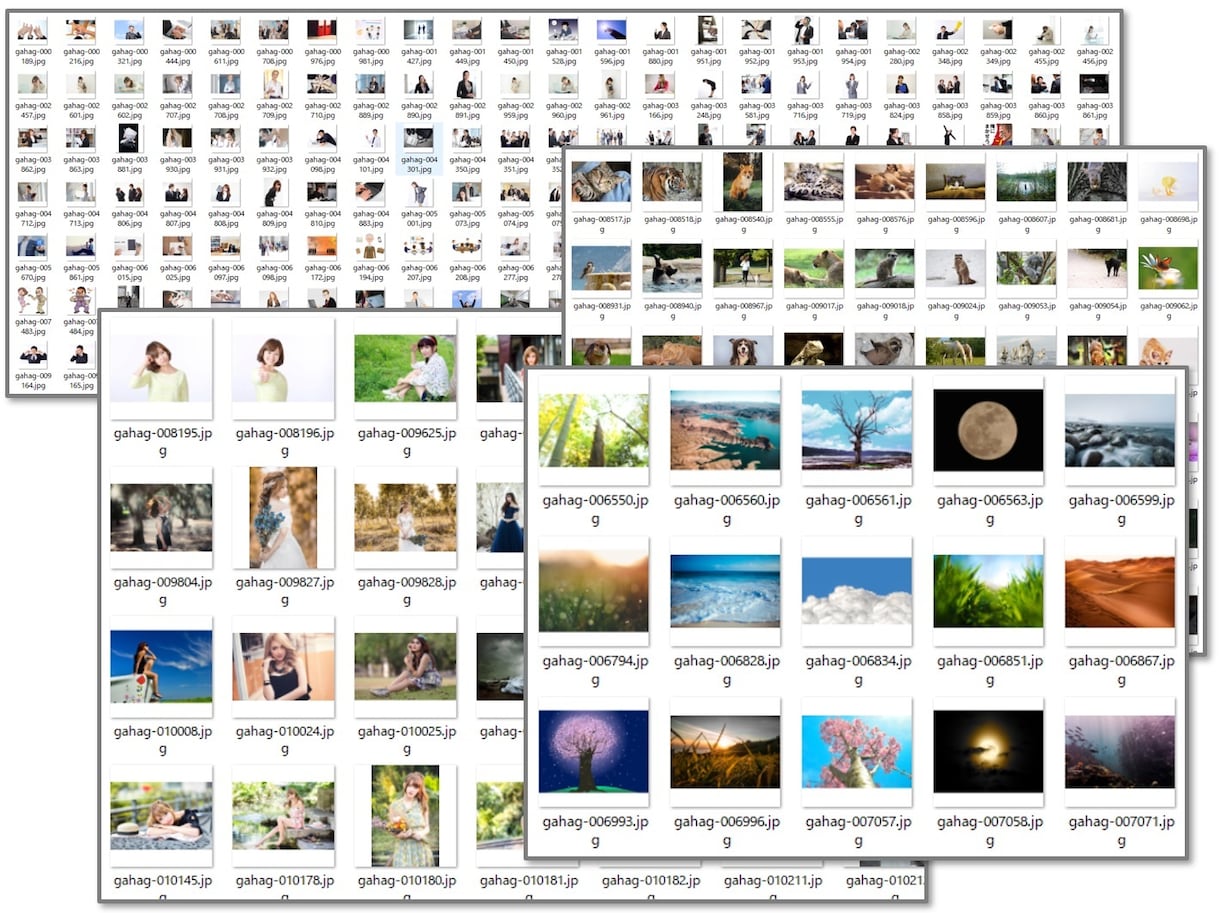The height and width of the screenshot is (913, 1220).
Task: Select the meerkat thumbnail gahag-009018.jpg
Action: click(x=884, y=268)
